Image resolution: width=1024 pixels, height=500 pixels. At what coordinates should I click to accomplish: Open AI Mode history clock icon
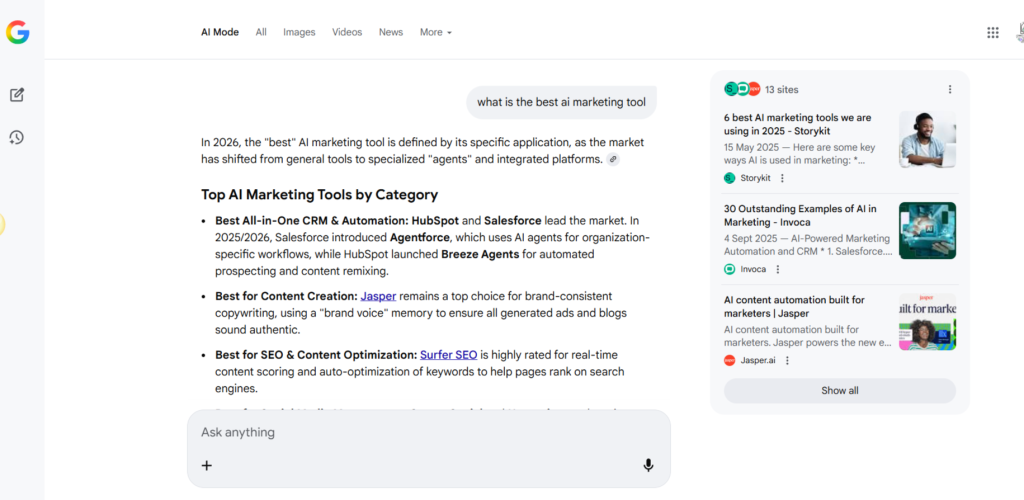pyautogui.click(x=17, y=137)
